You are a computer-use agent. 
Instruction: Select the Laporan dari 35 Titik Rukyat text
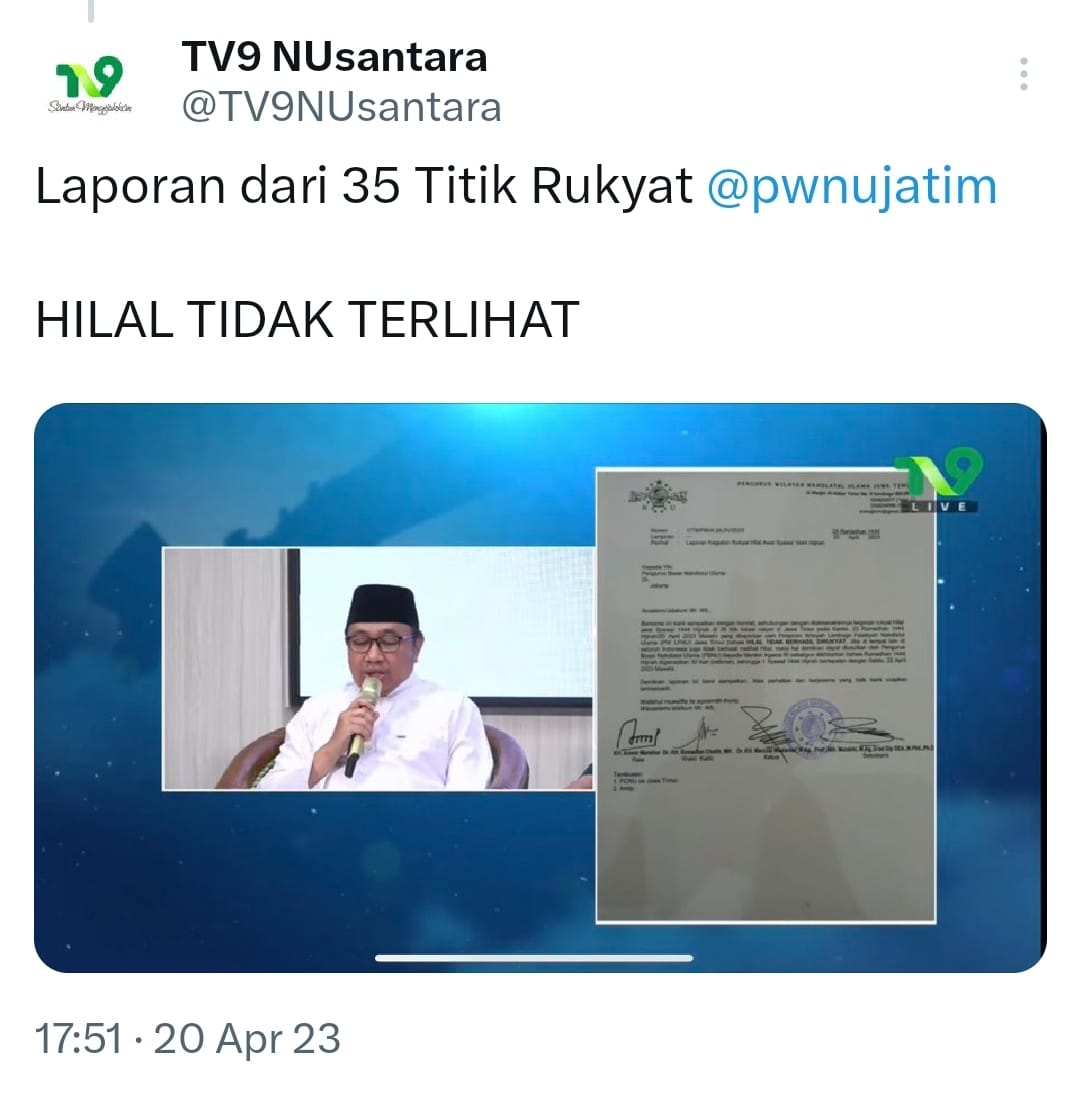pos(364,187)
